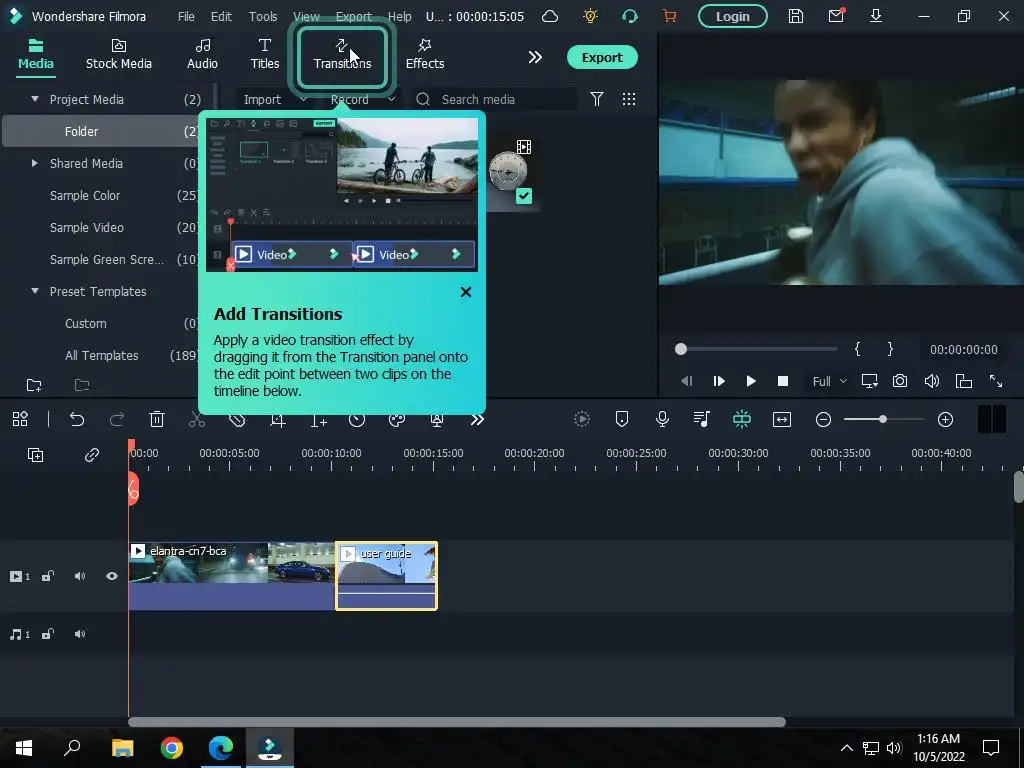The width and height of the screenshot is (1024, 768).
Task: Open the Tools menu
Action: (263, 16)
